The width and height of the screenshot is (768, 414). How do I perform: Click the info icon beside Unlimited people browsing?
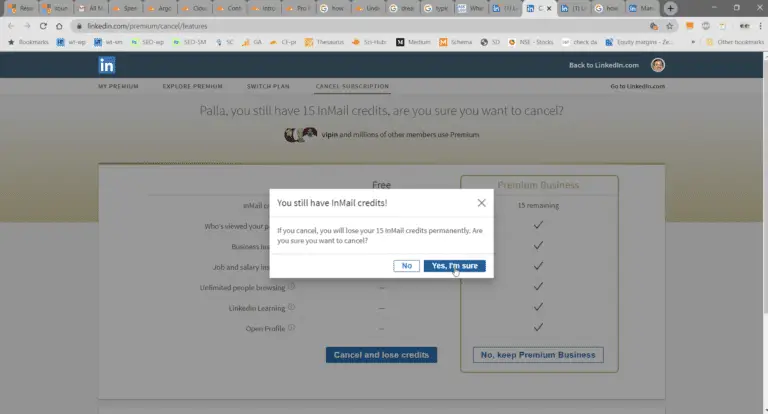(291, 287)
